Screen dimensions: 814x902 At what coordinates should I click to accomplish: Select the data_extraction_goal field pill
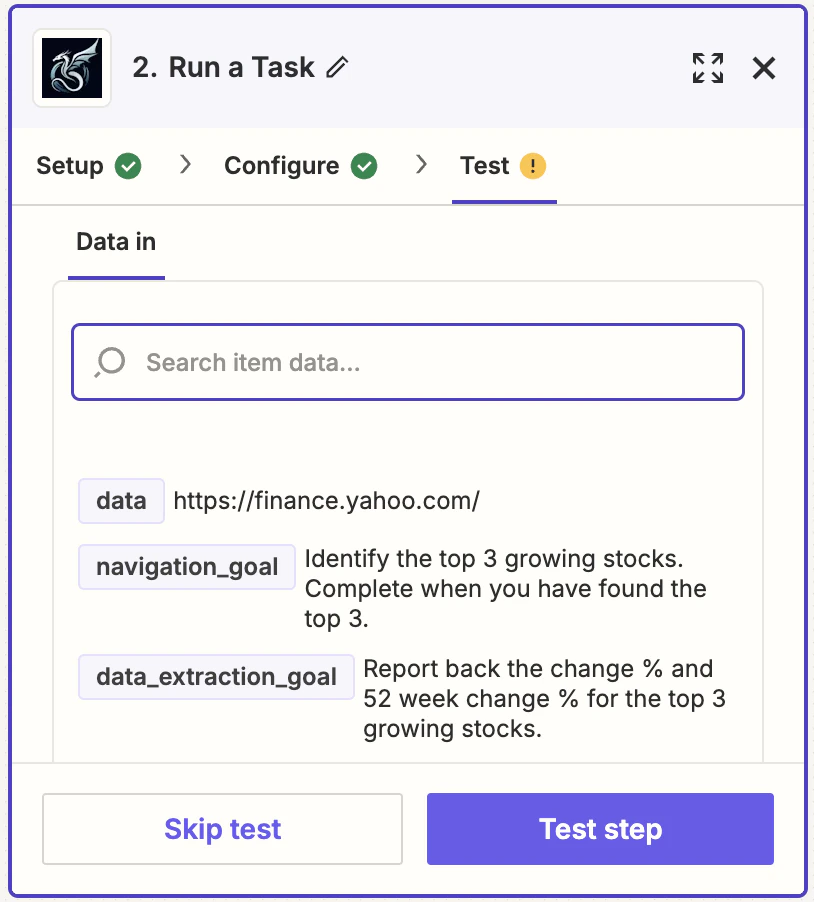click(x=216, y=677)
